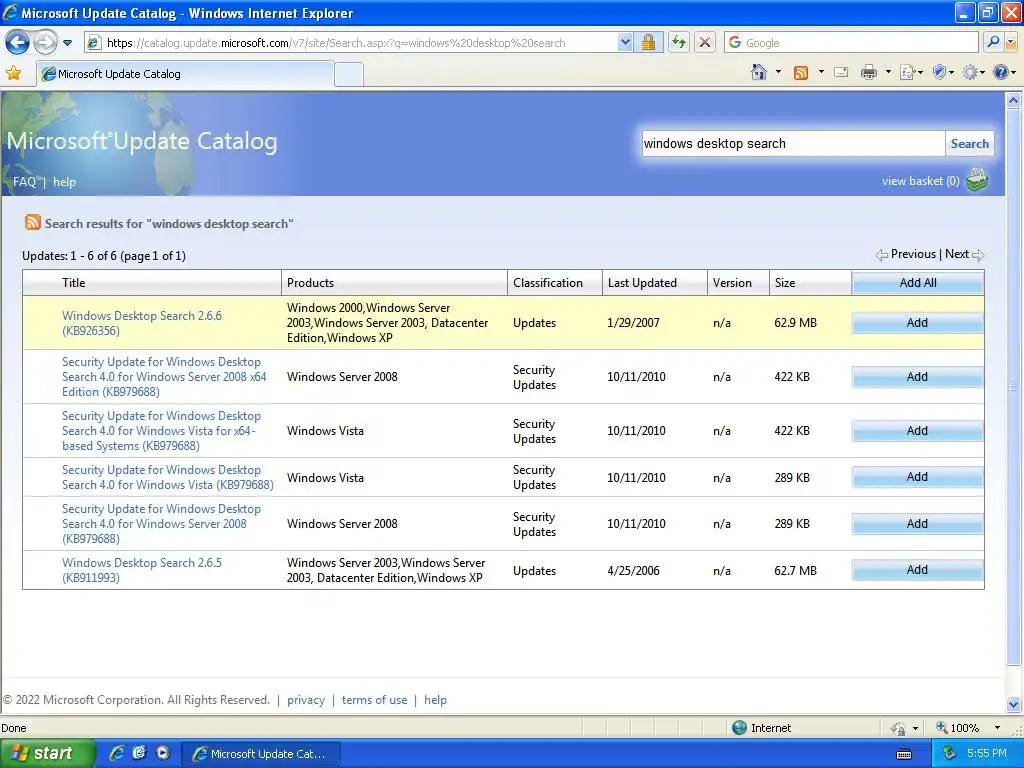The image size is (1024, 768).
Task: Click the Refresh page icon
Action: tap(679, 43)
